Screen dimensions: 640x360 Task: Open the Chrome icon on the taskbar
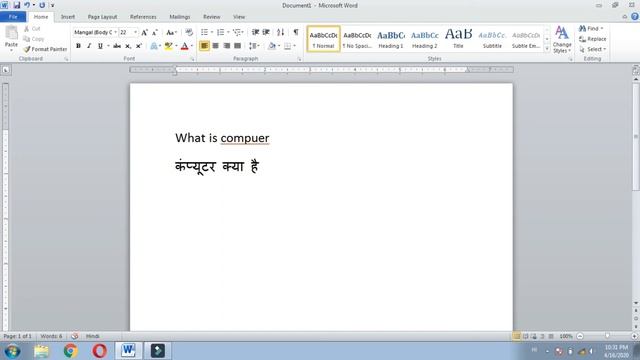tap(70, 351)
